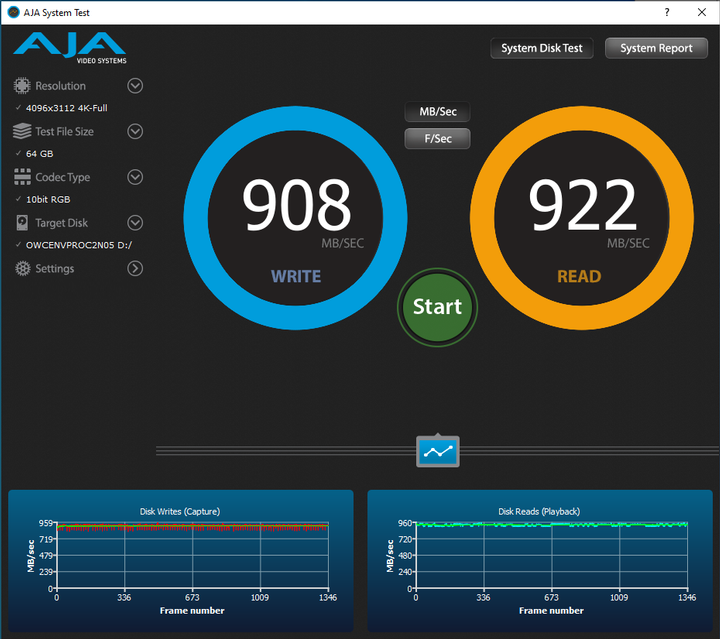Click the question mark help button

pos(667,11)
